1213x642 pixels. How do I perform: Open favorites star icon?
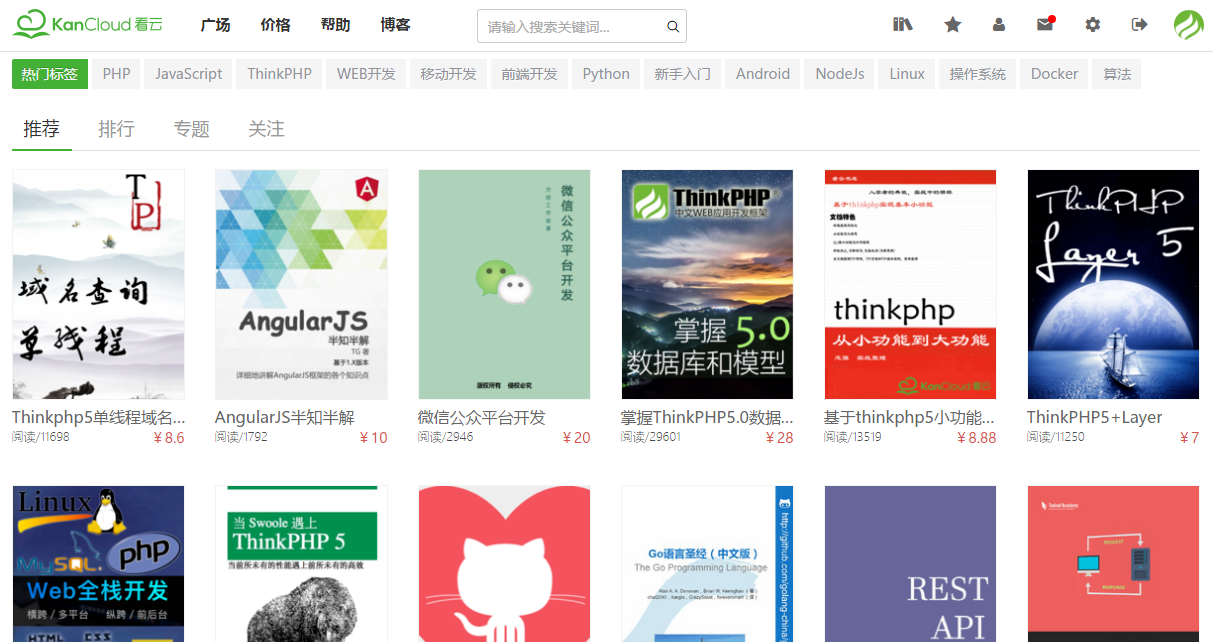(x=953, y=24)
